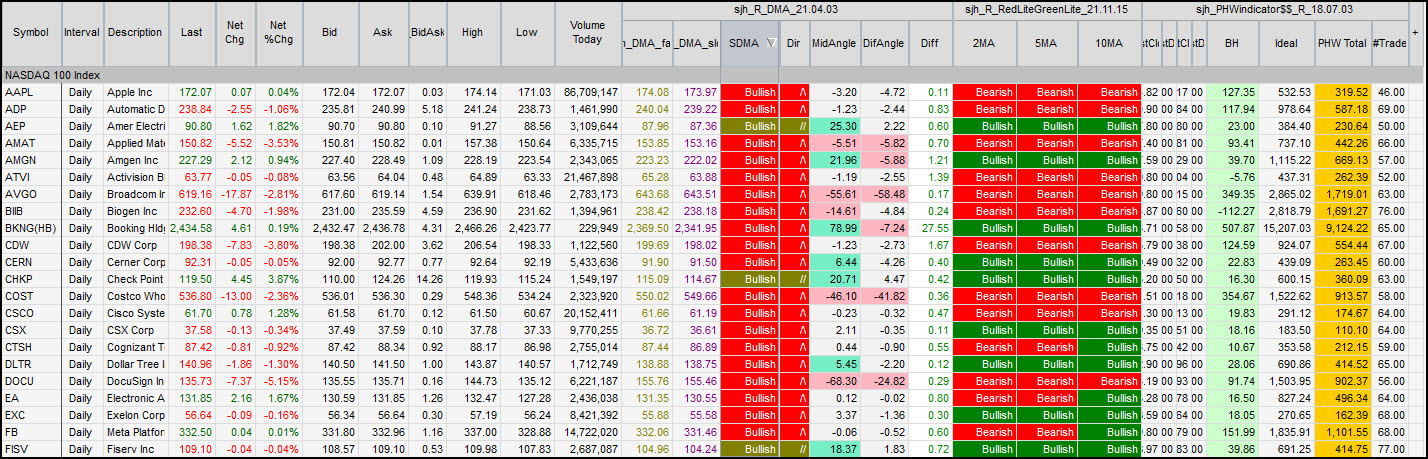The image size is (1428, 459).
Task: Click the Description column header
Action: coord(134,32)
